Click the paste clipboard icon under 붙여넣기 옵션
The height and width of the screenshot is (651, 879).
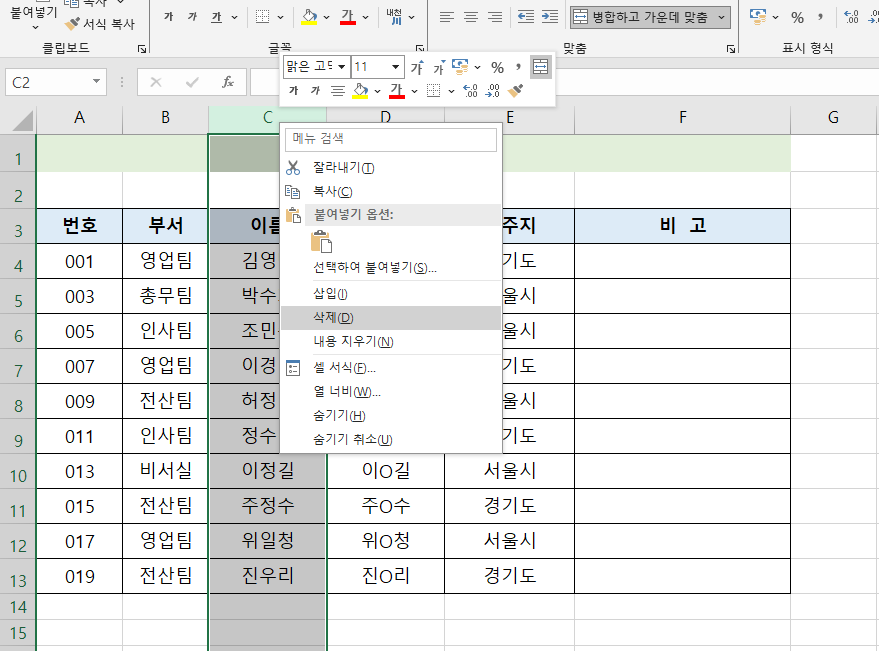click(321, 241)
